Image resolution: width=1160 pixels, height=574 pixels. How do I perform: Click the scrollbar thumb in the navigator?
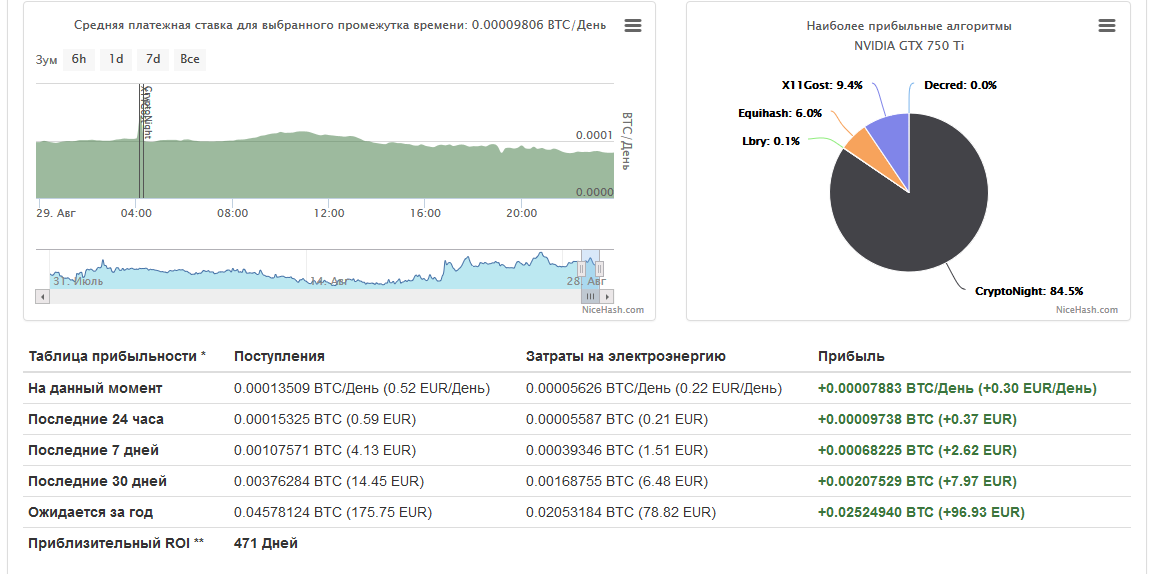590,296
